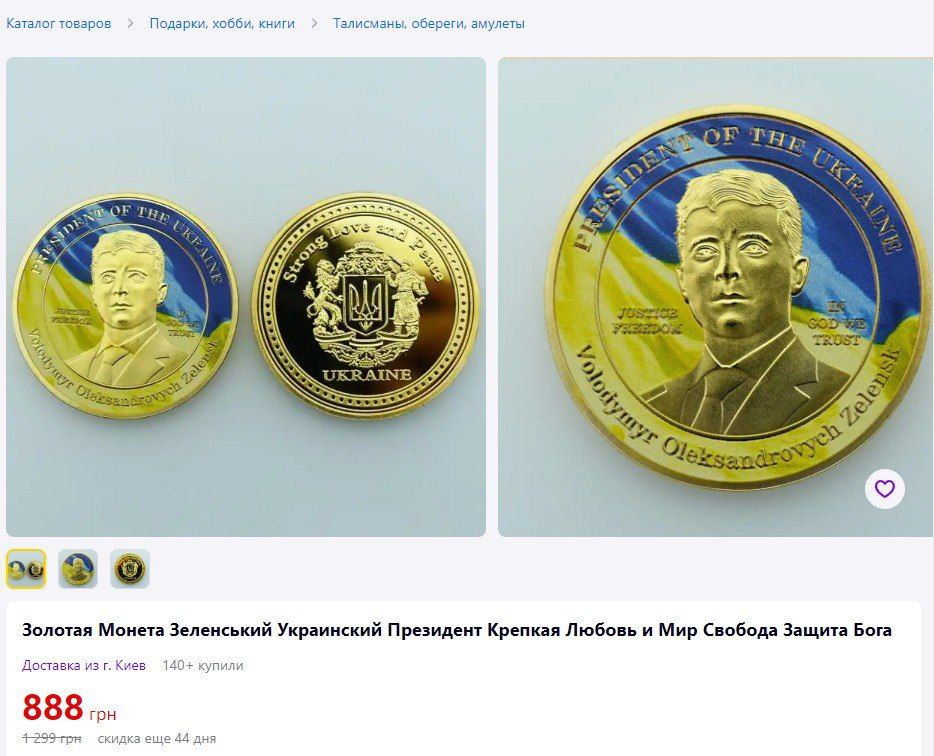
Task: Click the second breadcrumb chevron separator
Action: [315, 24]
